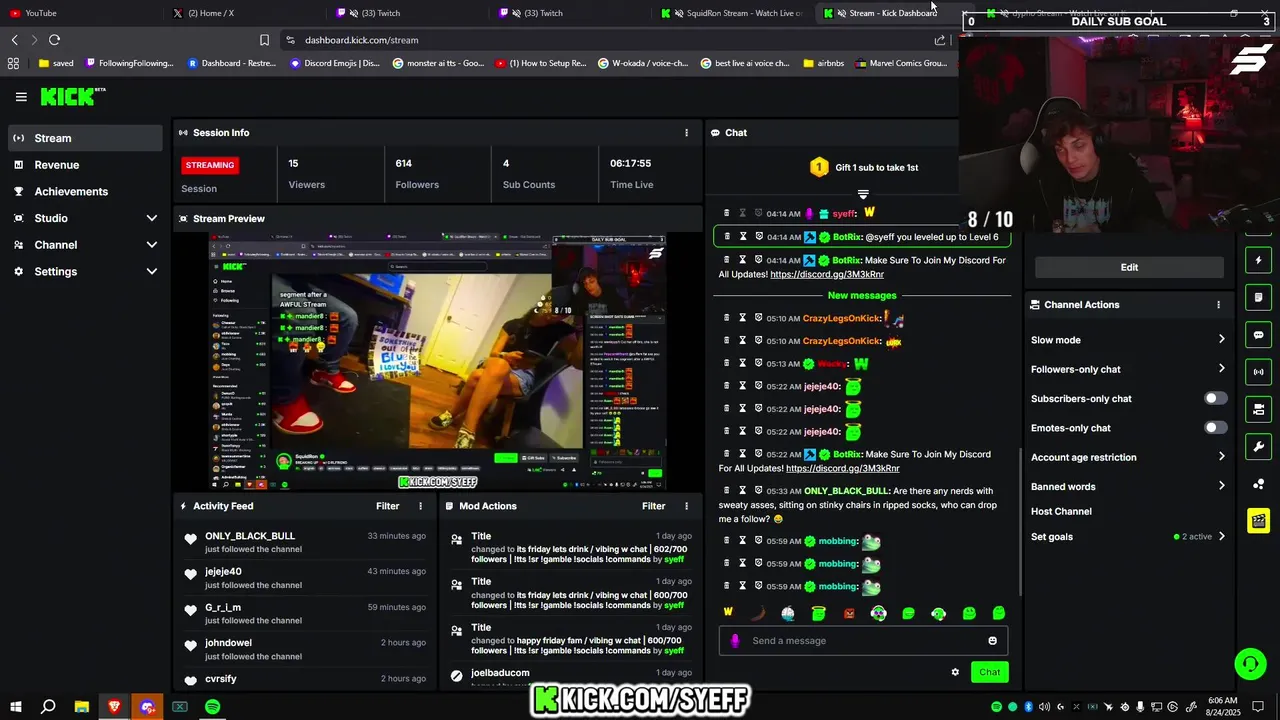
Task: Click jejeje40 in Activity Feed
Action: 223,572
